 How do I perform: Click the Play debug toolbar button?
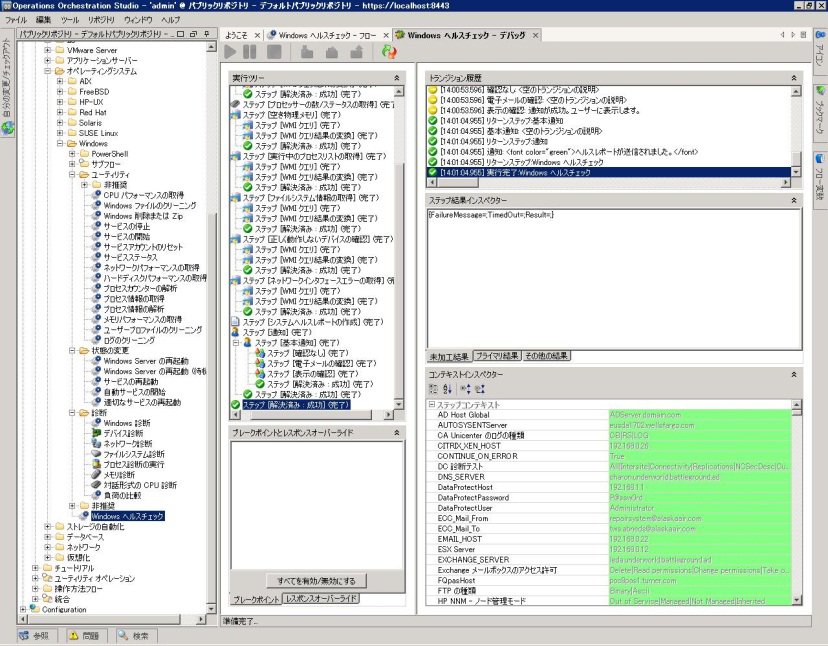230,52
